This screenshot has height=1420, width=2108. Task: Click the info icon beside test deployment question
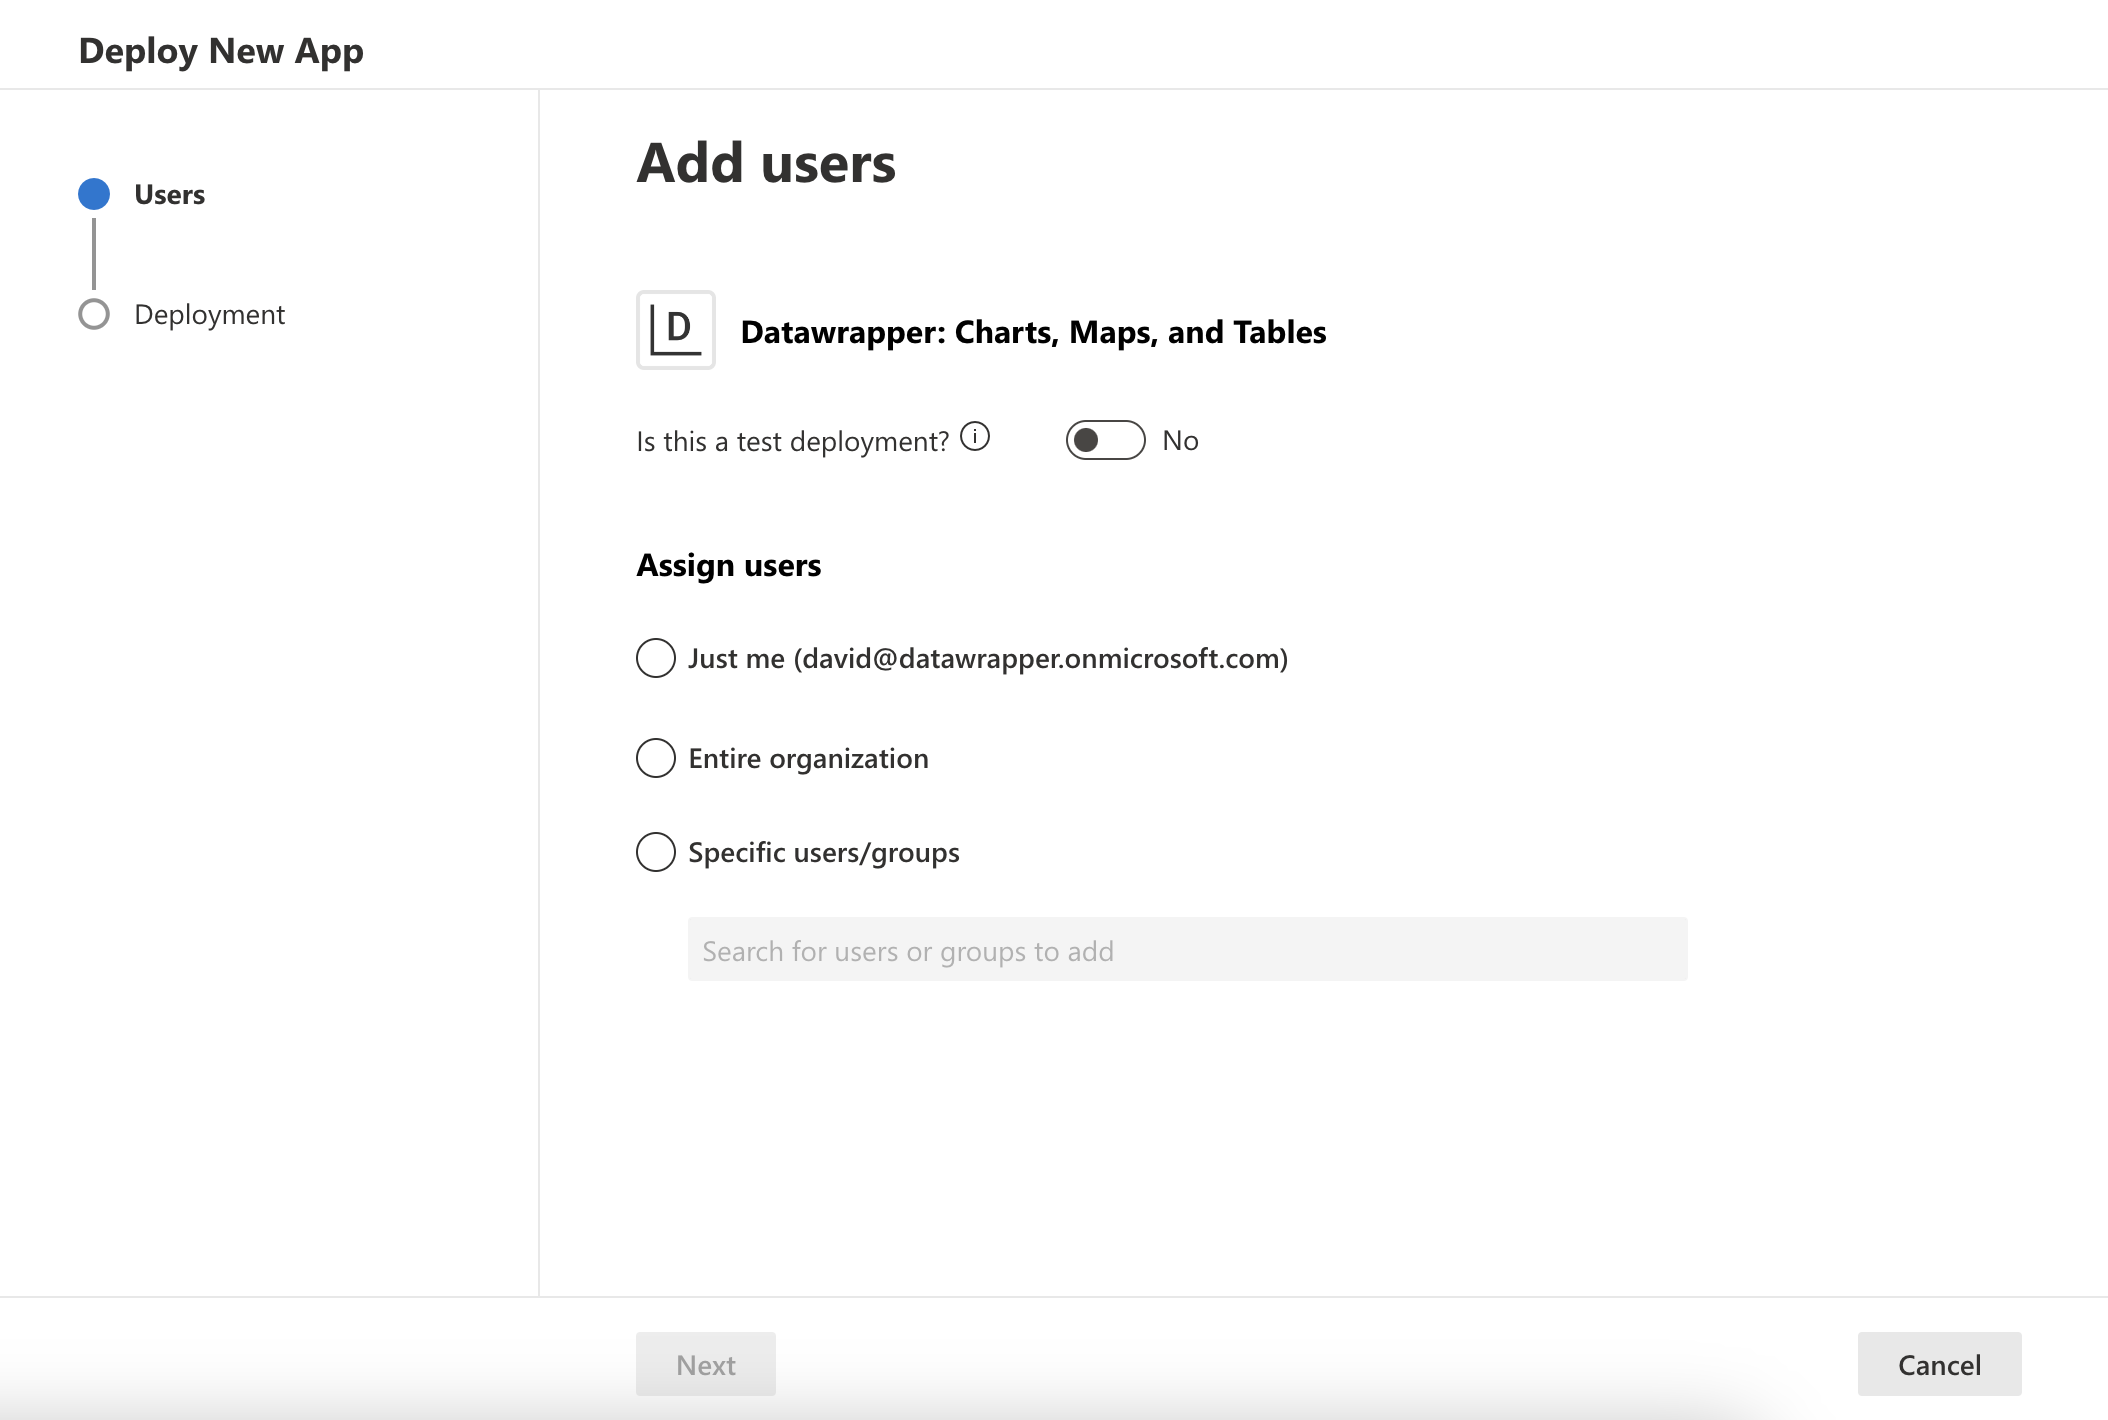975,437
